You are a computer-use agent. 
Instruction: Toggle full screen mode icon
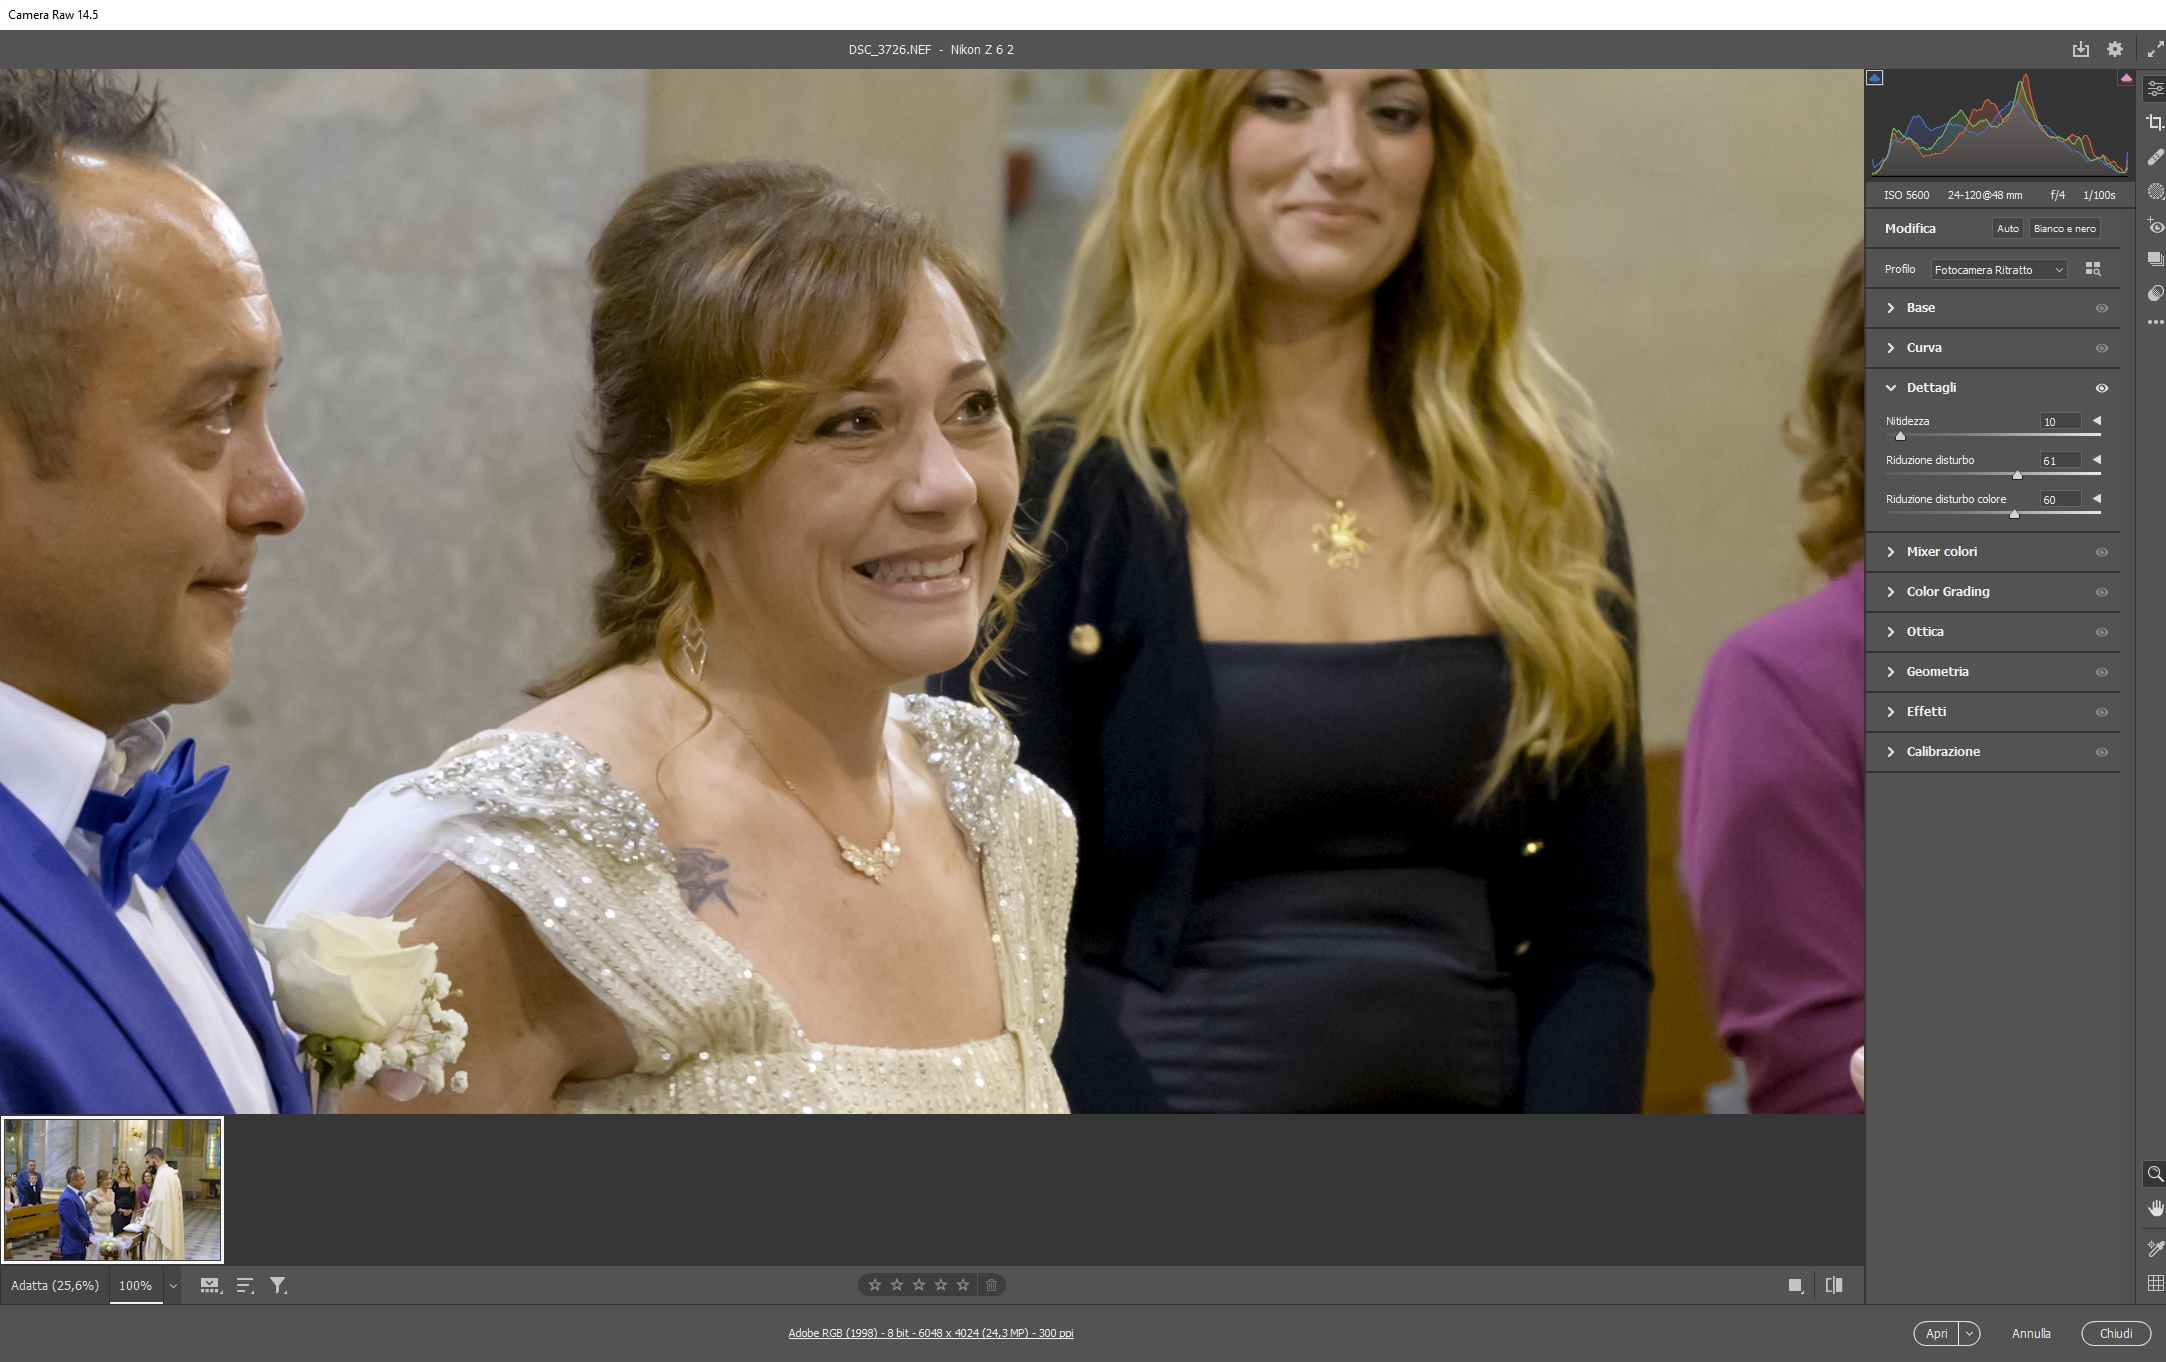point(2155,49)
